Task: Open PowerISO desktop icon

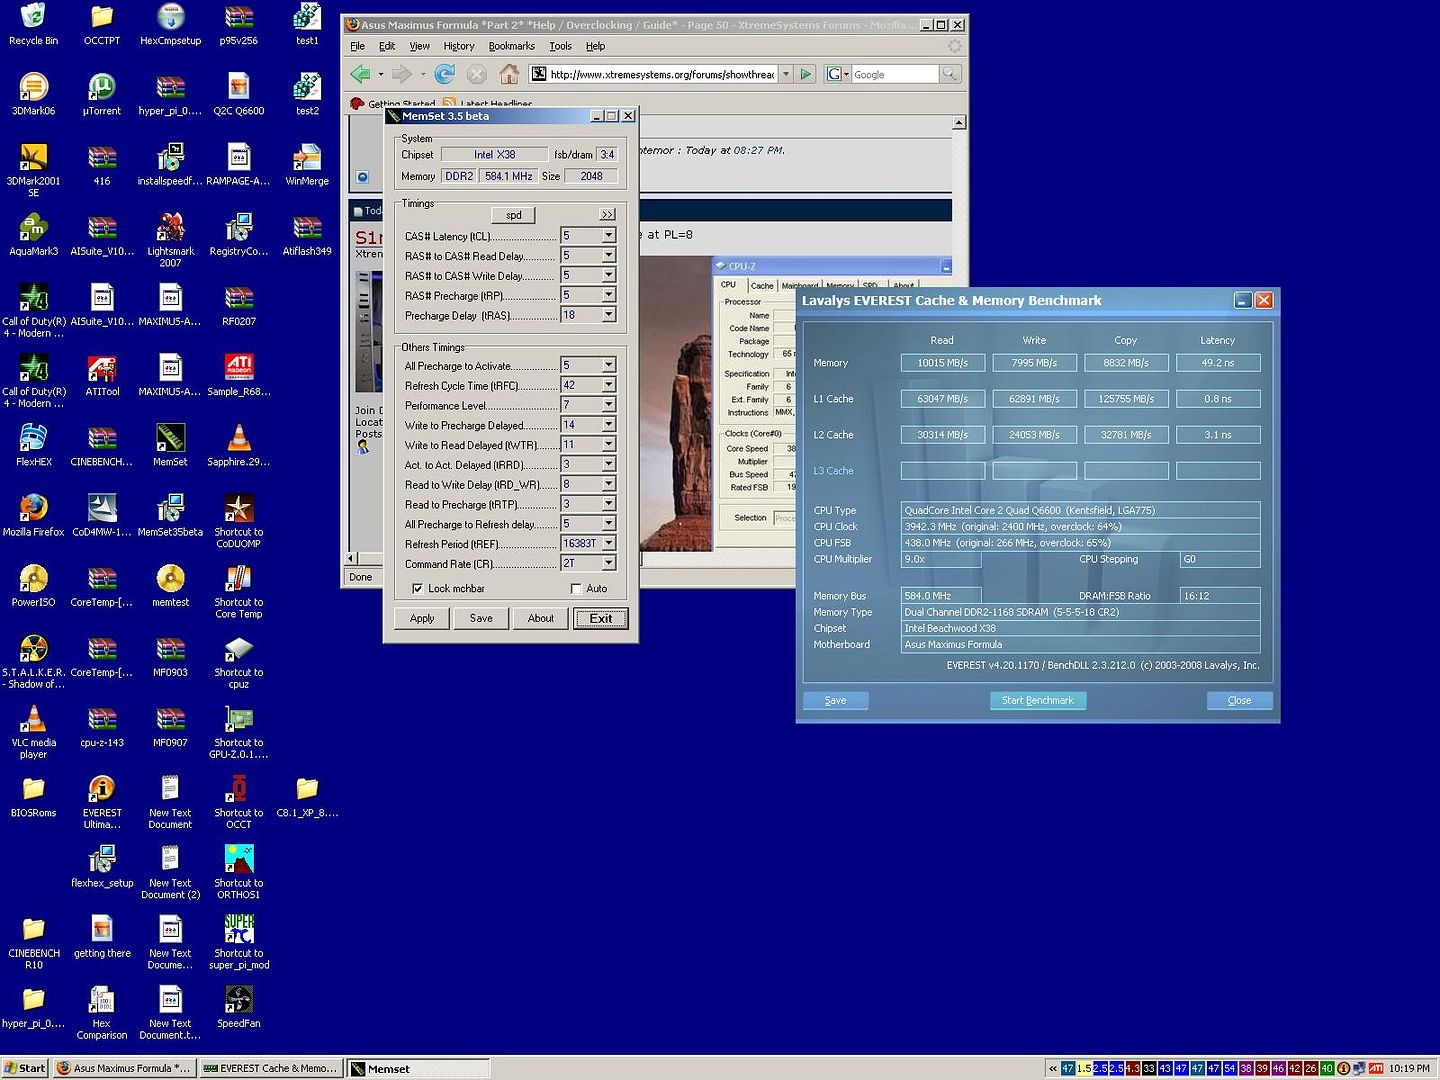Action: coord(33,585)
